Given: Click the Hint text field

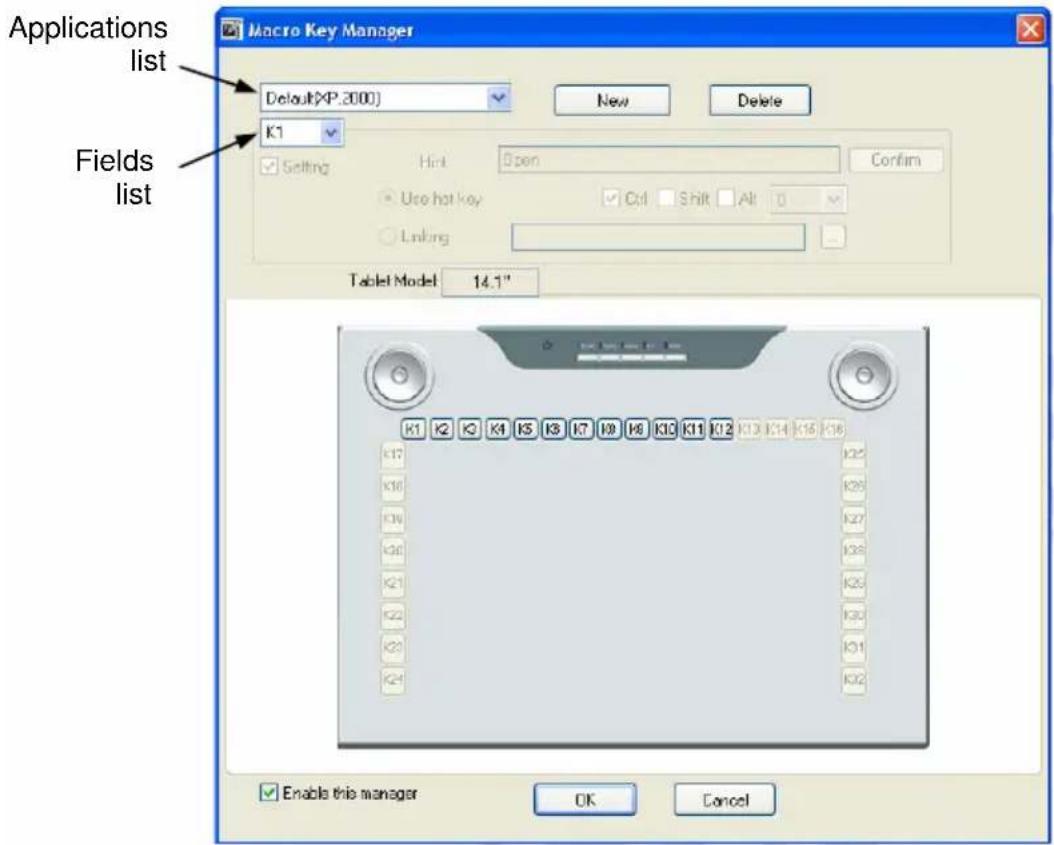Looking at the screenshot, I should pyautogui.click(x=669, y=160).
